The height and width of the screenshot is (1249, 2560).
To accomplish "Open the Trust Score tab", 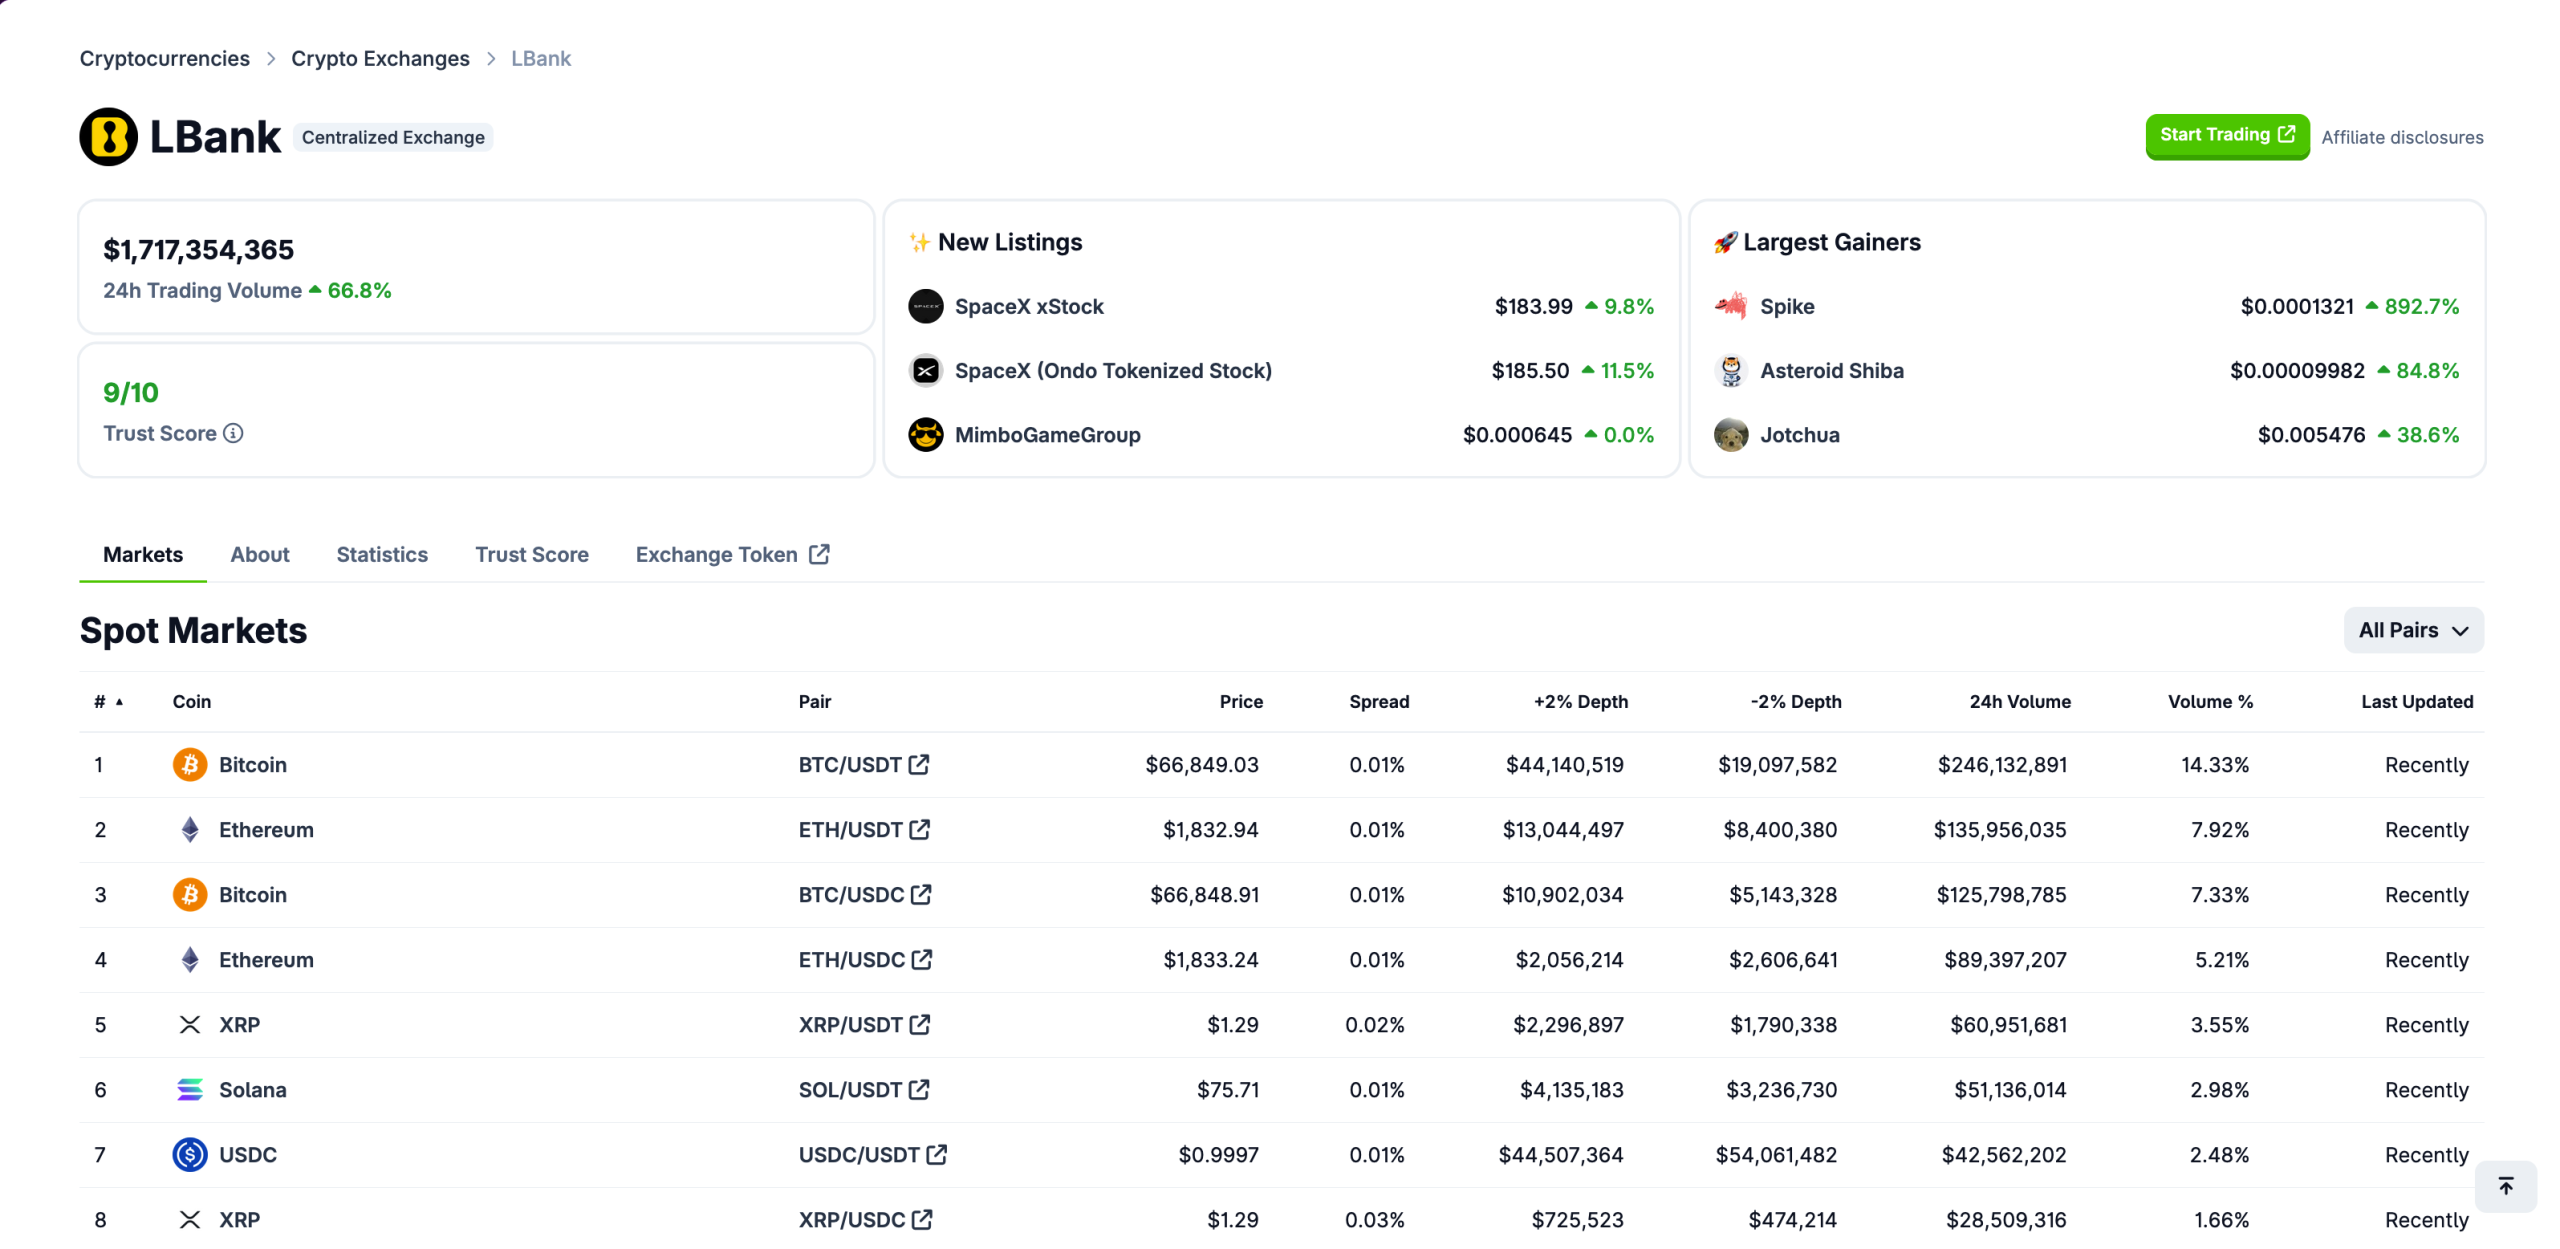I will 531,555.
